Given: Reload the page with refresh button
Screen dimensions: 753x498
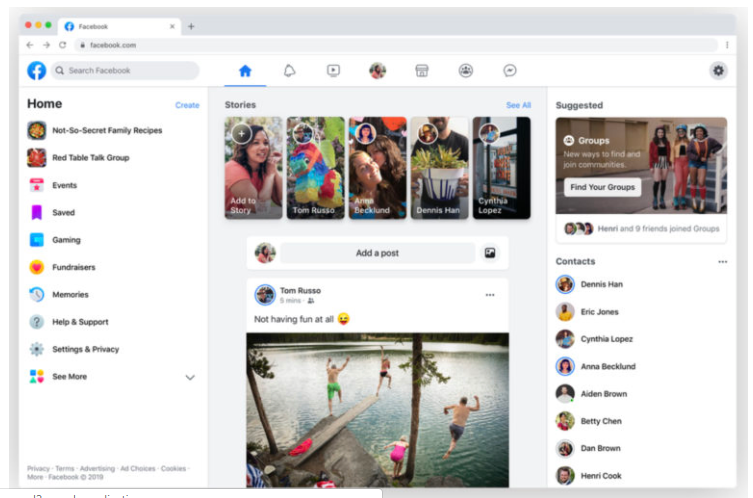Looking at the screenshot, I should point(62,45).
